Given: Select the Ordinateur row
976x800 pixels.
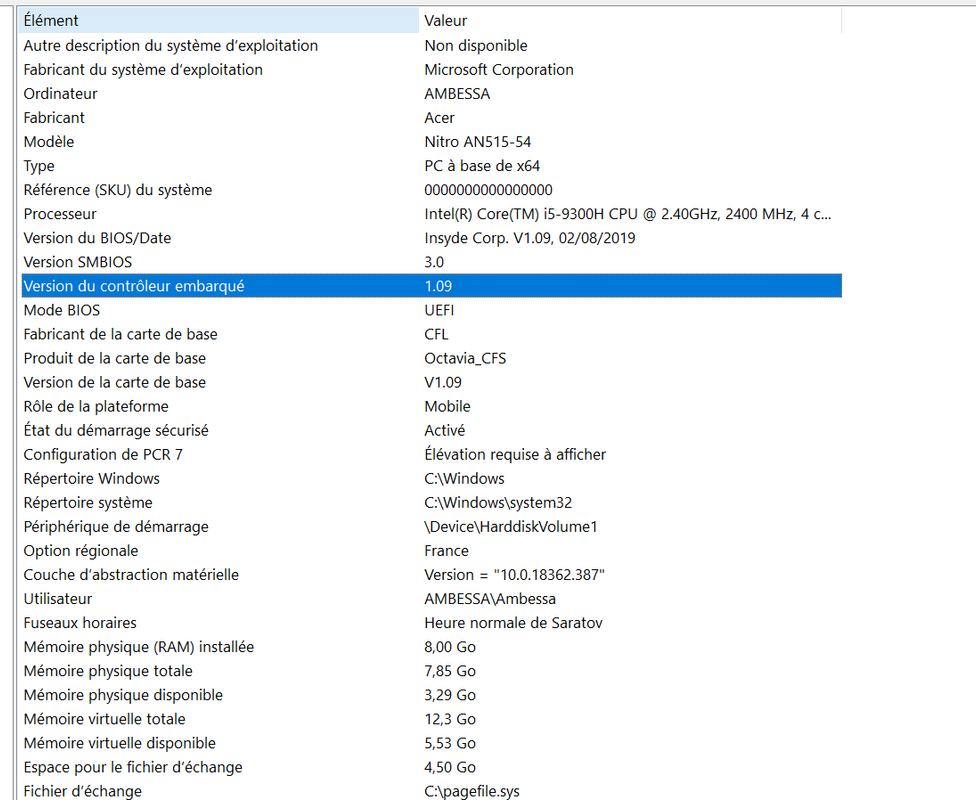Looking at the screenshot, I should click(431, 93).
